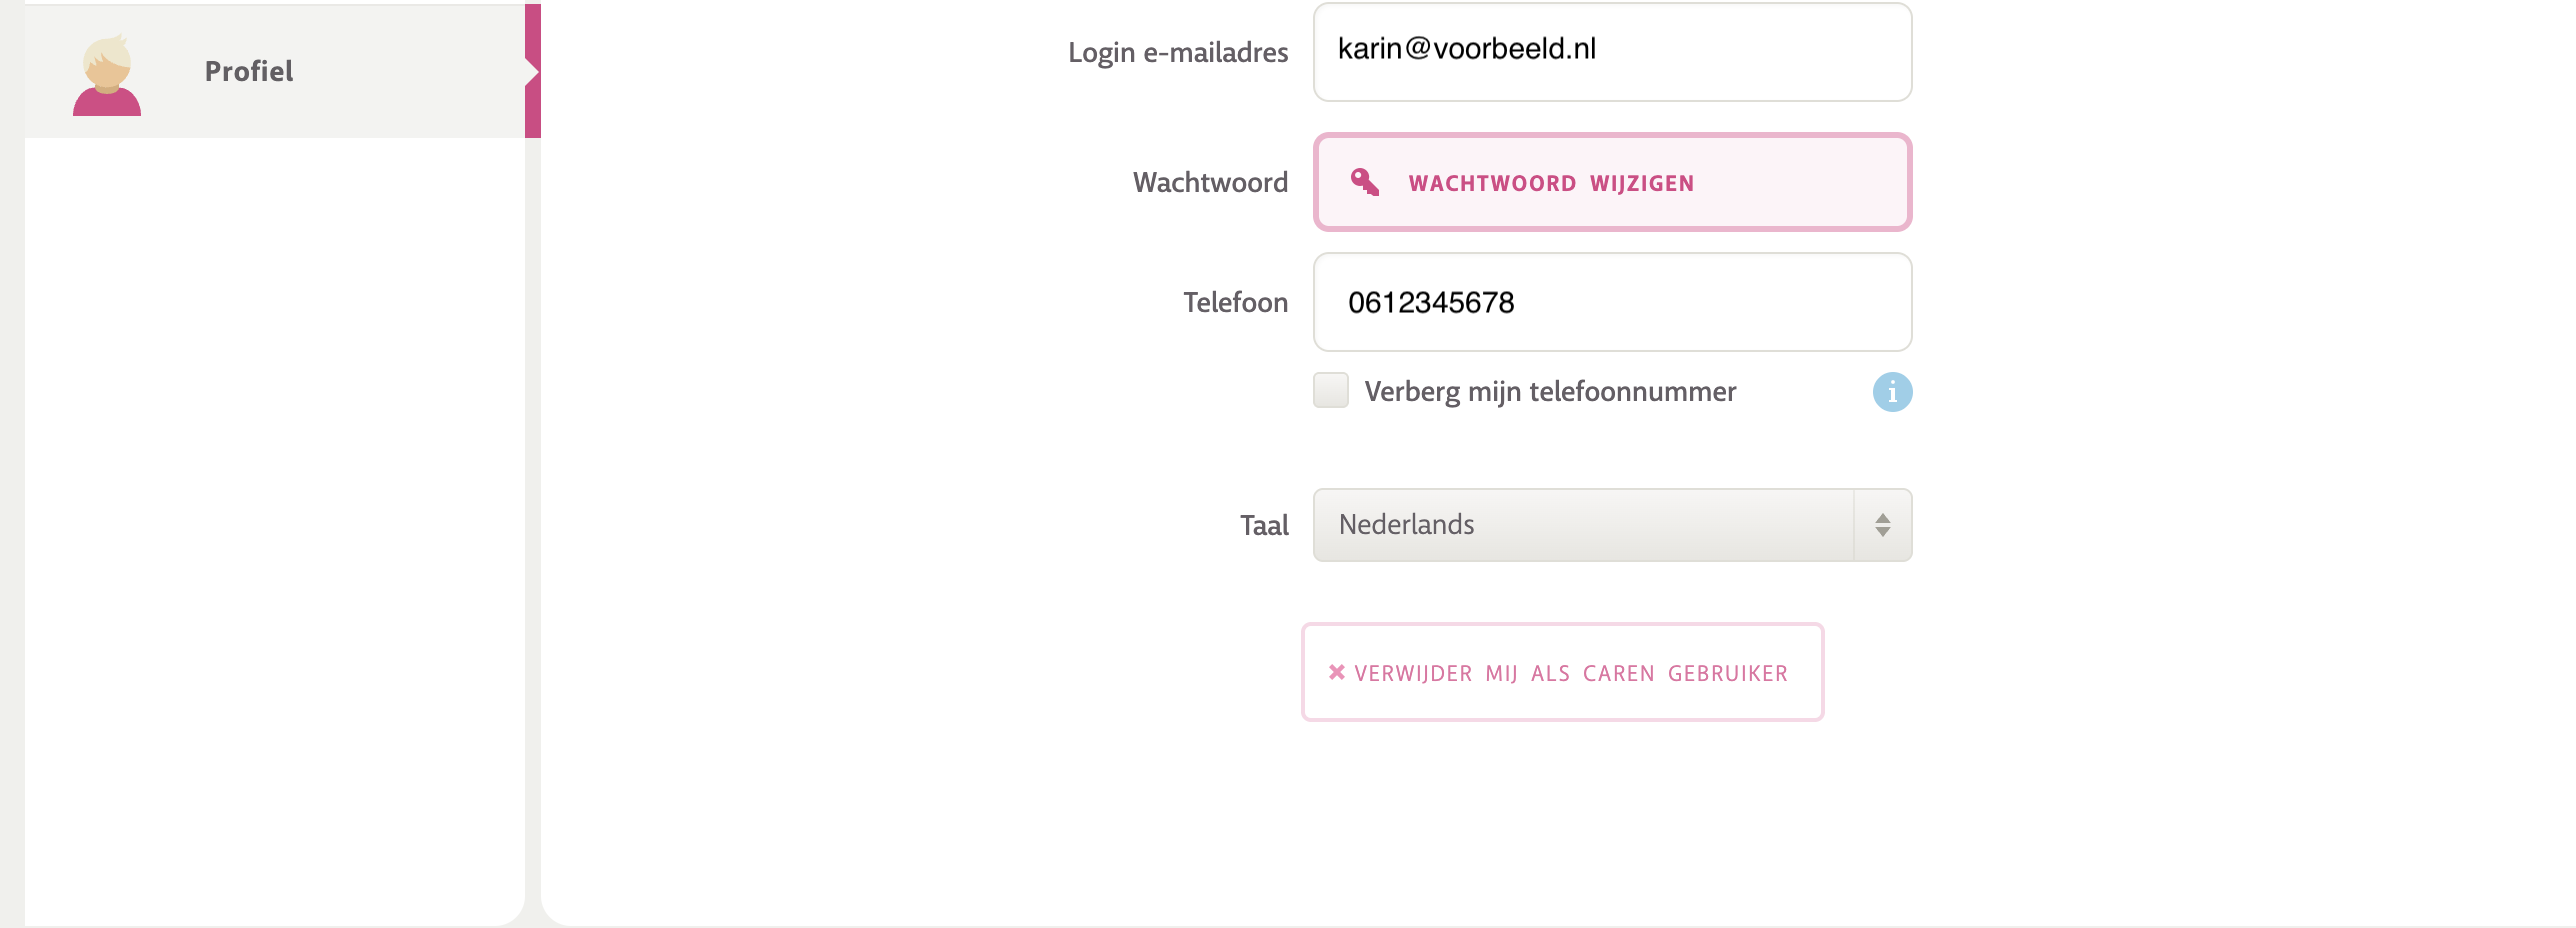Click the 'Wachtwoord' field label

pos(1209,182)
